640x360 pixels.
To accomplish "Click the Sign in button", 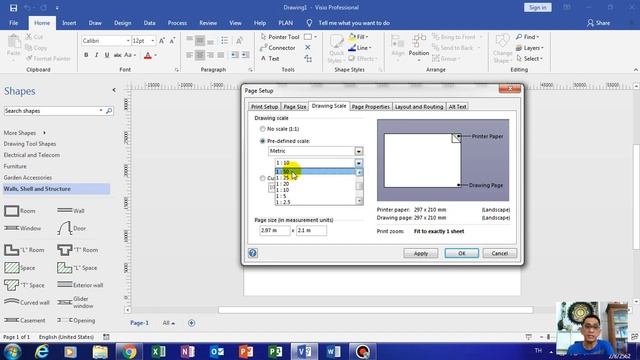I will 538,7.
